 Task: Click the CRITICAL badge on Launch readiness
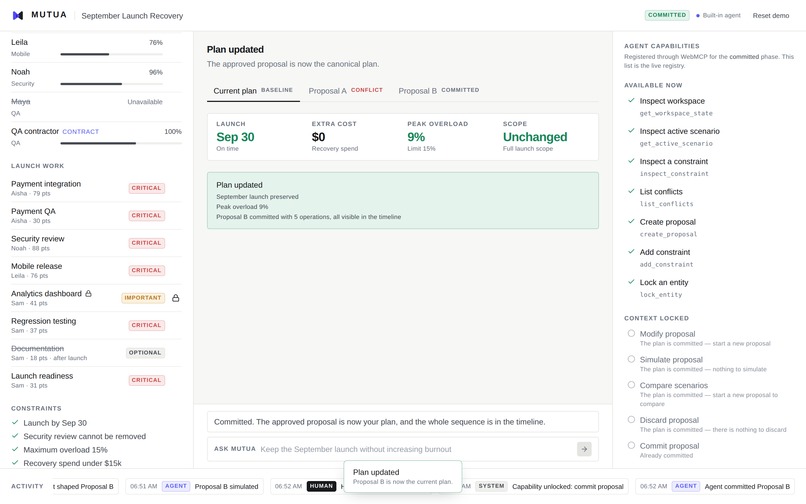click(146, 380)
